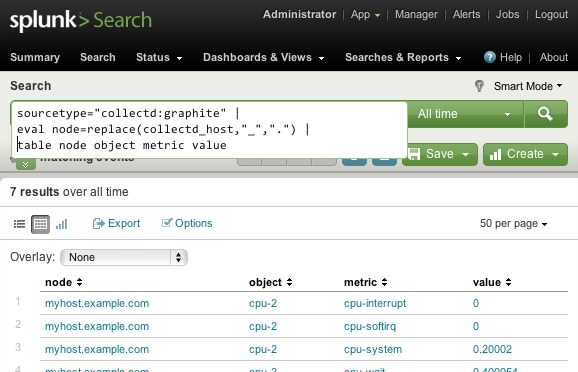Expand Searches & Reports menu
Image resolution: width=578 pixels, height=372 pixels.
click(403, 58)
